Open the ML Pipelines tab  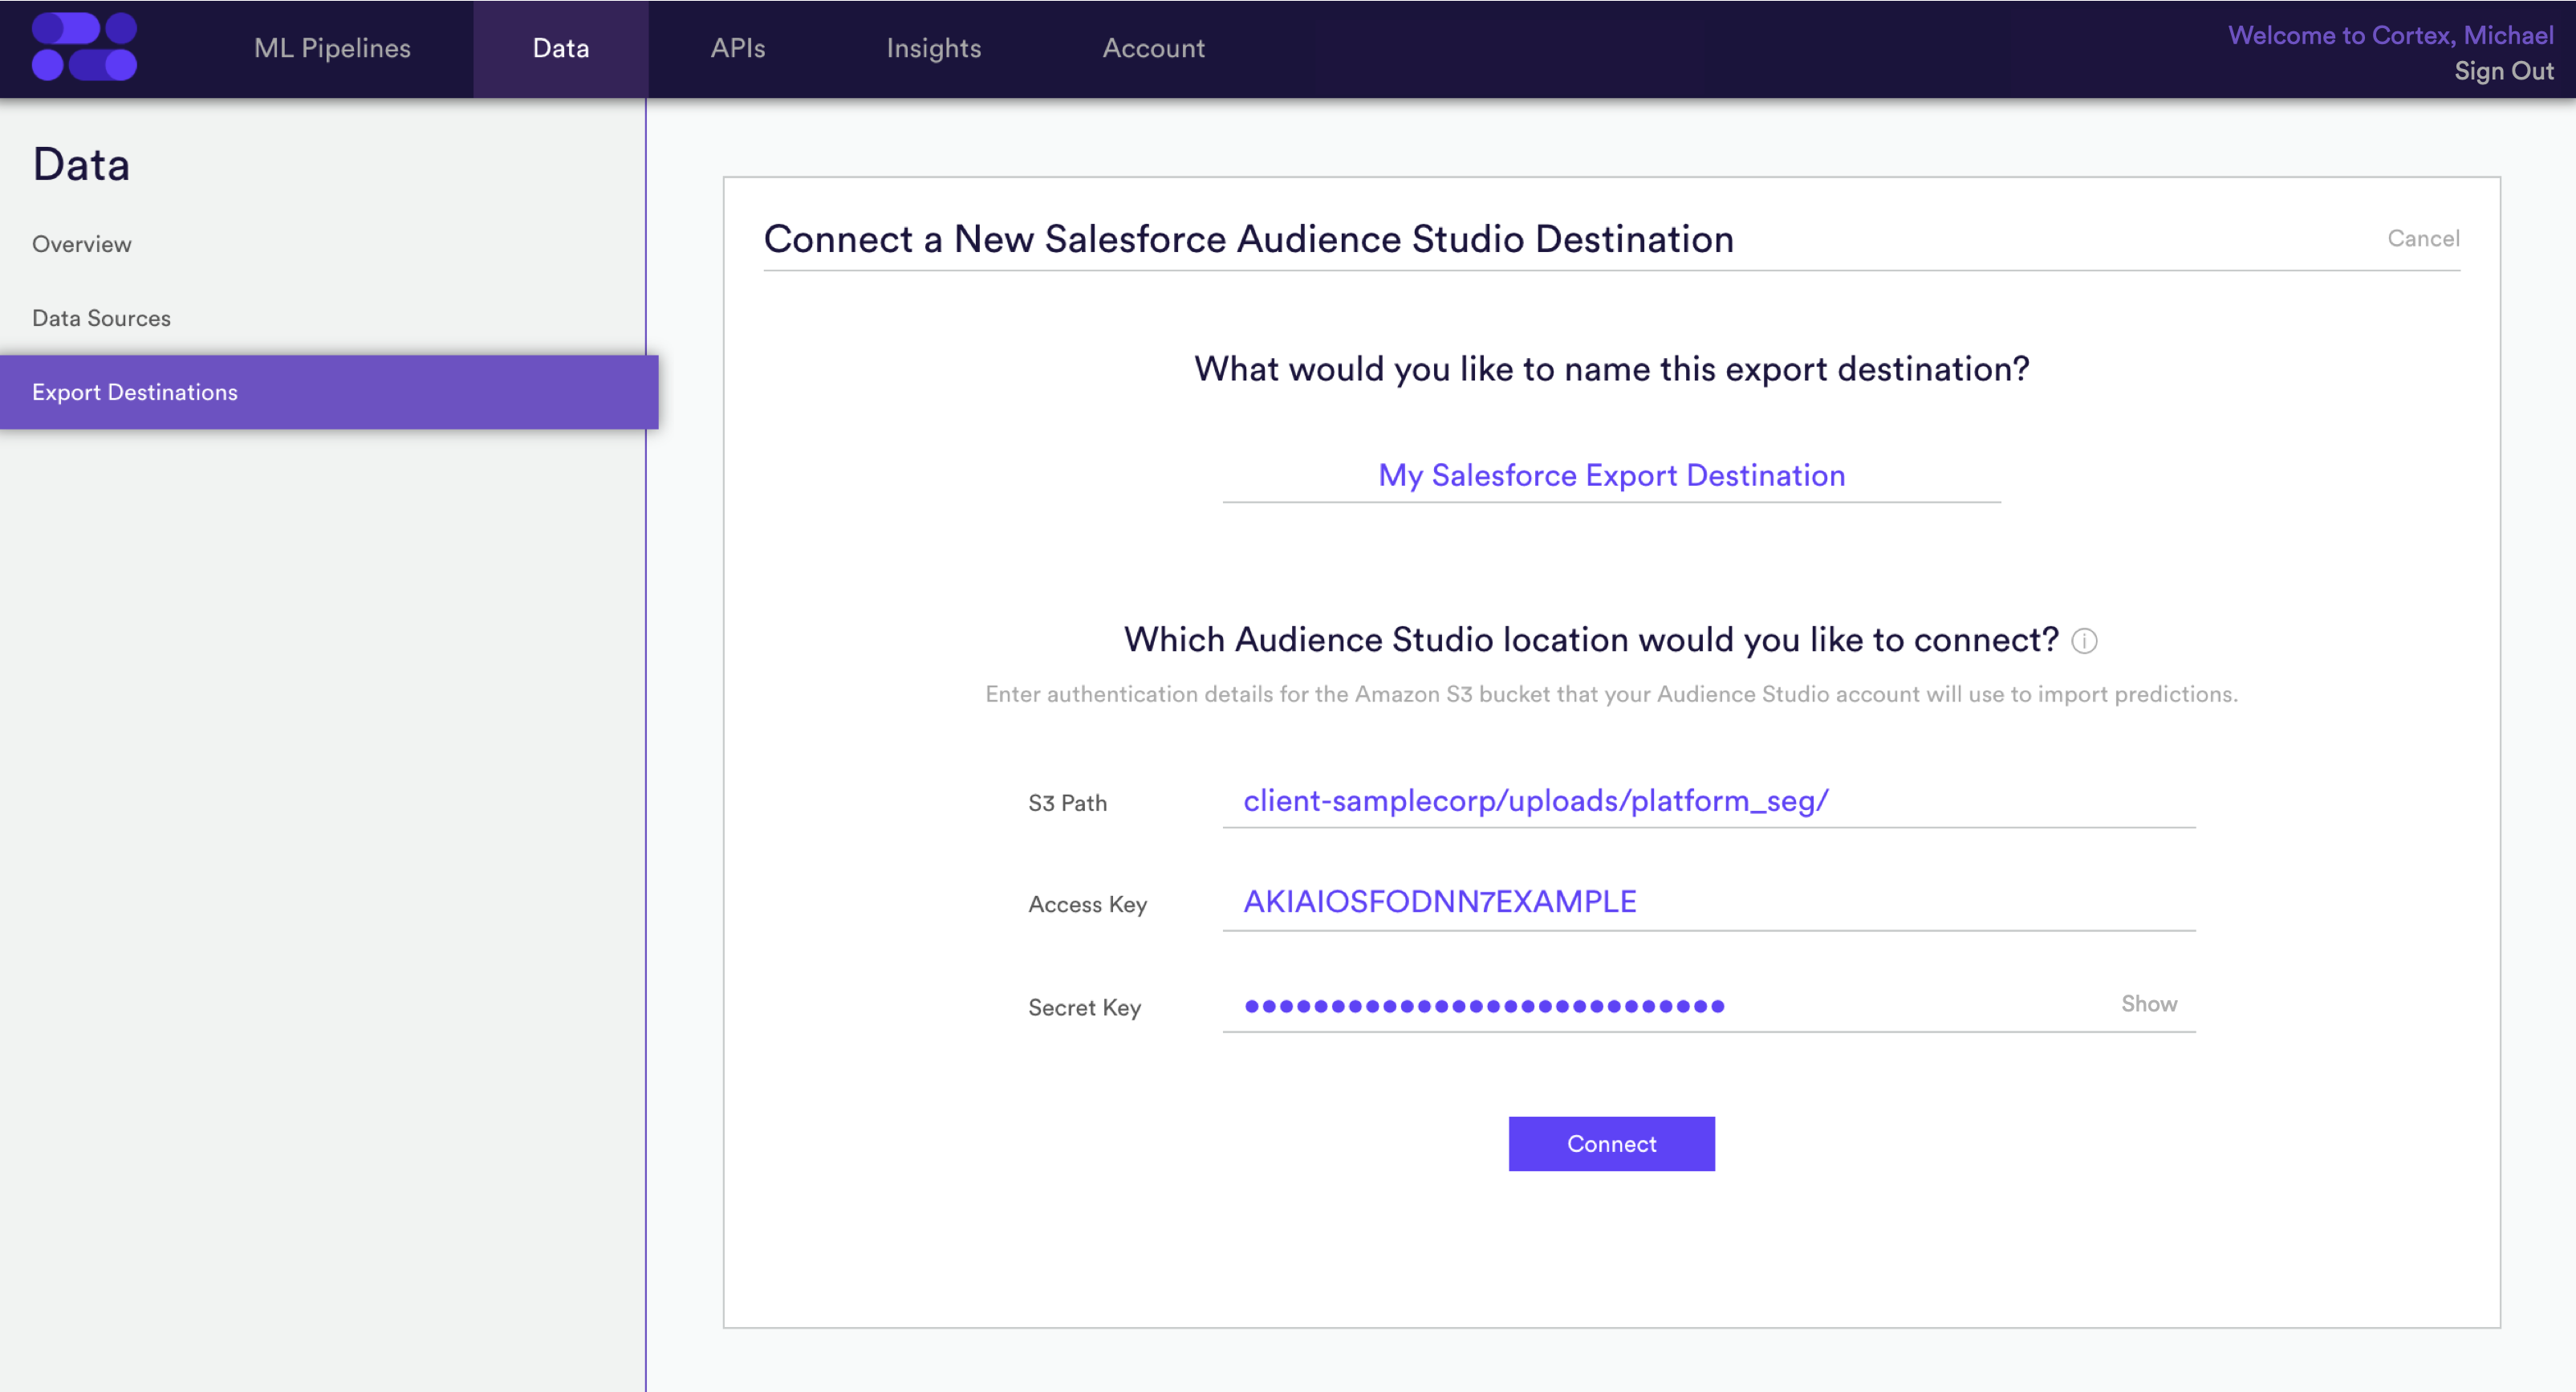pyautogui.click(x=332, y=48)
